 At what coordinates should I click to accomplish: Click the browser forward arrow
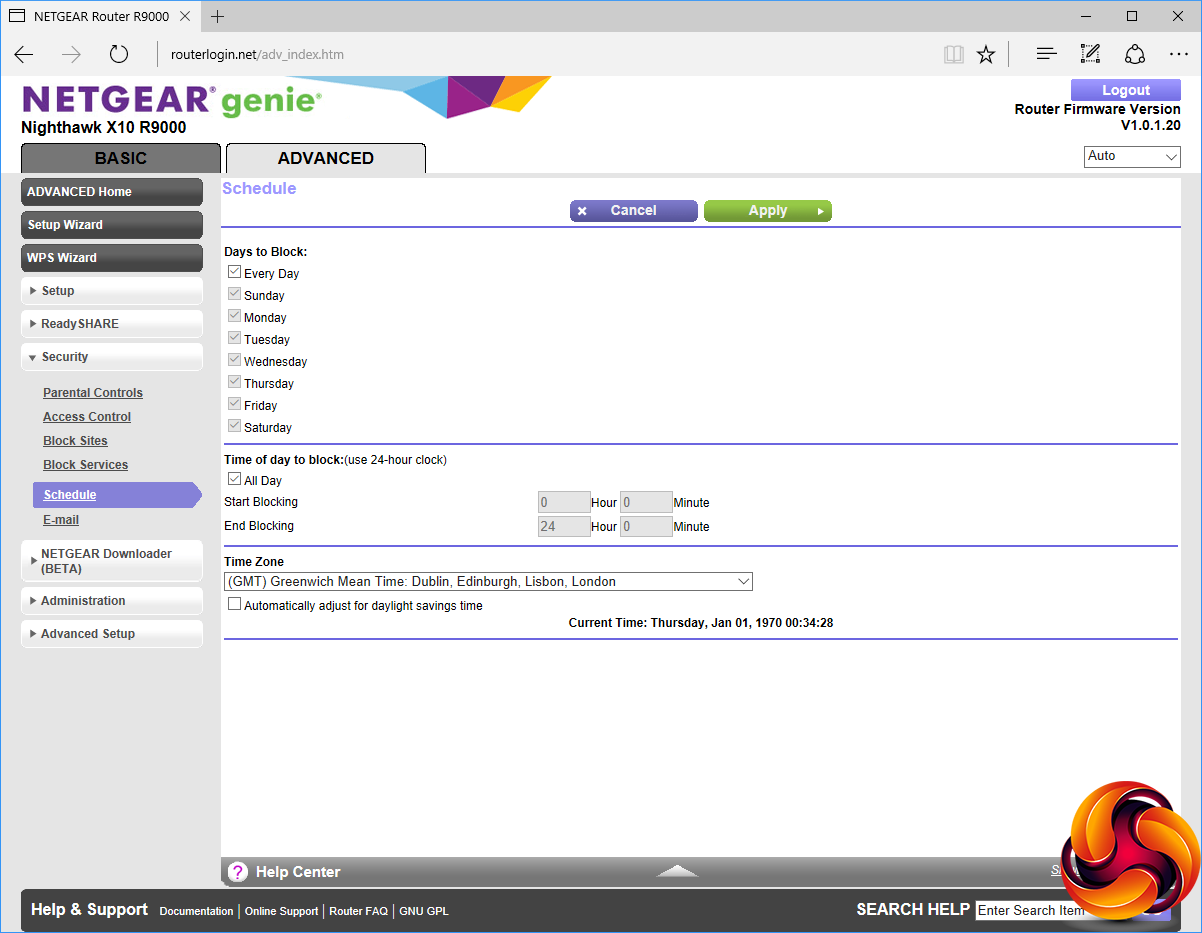coord(71,54)
